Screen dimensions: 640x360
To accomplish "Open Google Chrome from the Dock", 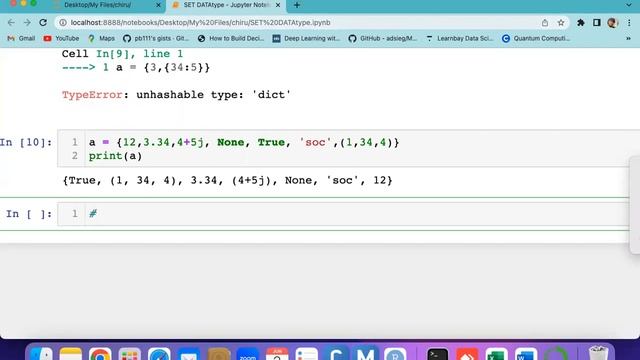I will tap(100, 353).
